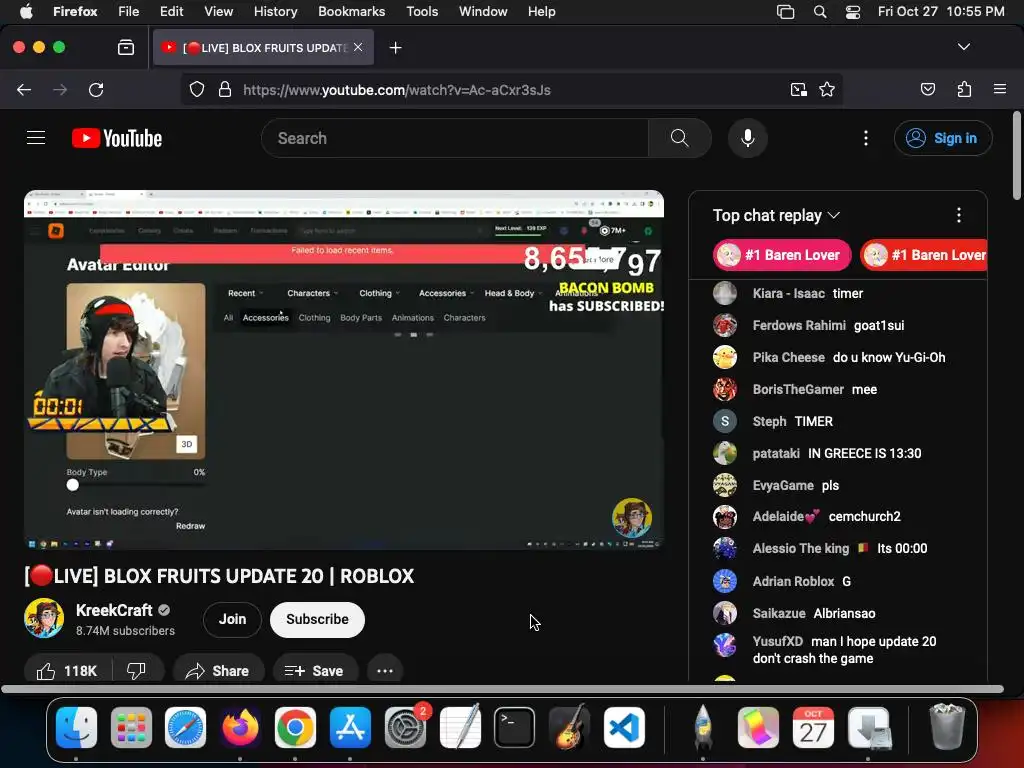The image size is (1024, 768).
Task: Go to YouTube home via logo
Action: pyautogui.click(x=117, y=138)
